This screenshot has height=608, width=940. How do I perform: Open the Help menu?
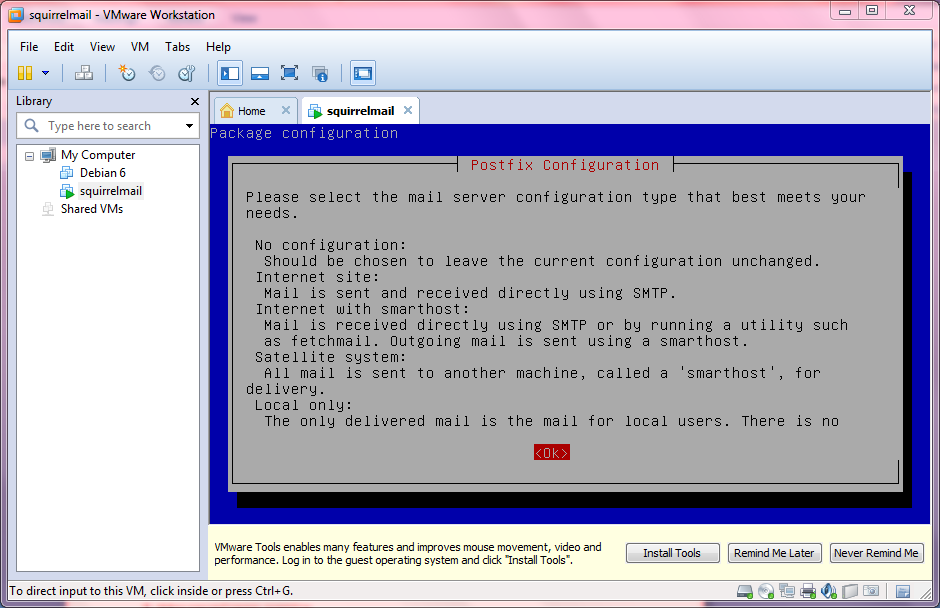[218, 47]
